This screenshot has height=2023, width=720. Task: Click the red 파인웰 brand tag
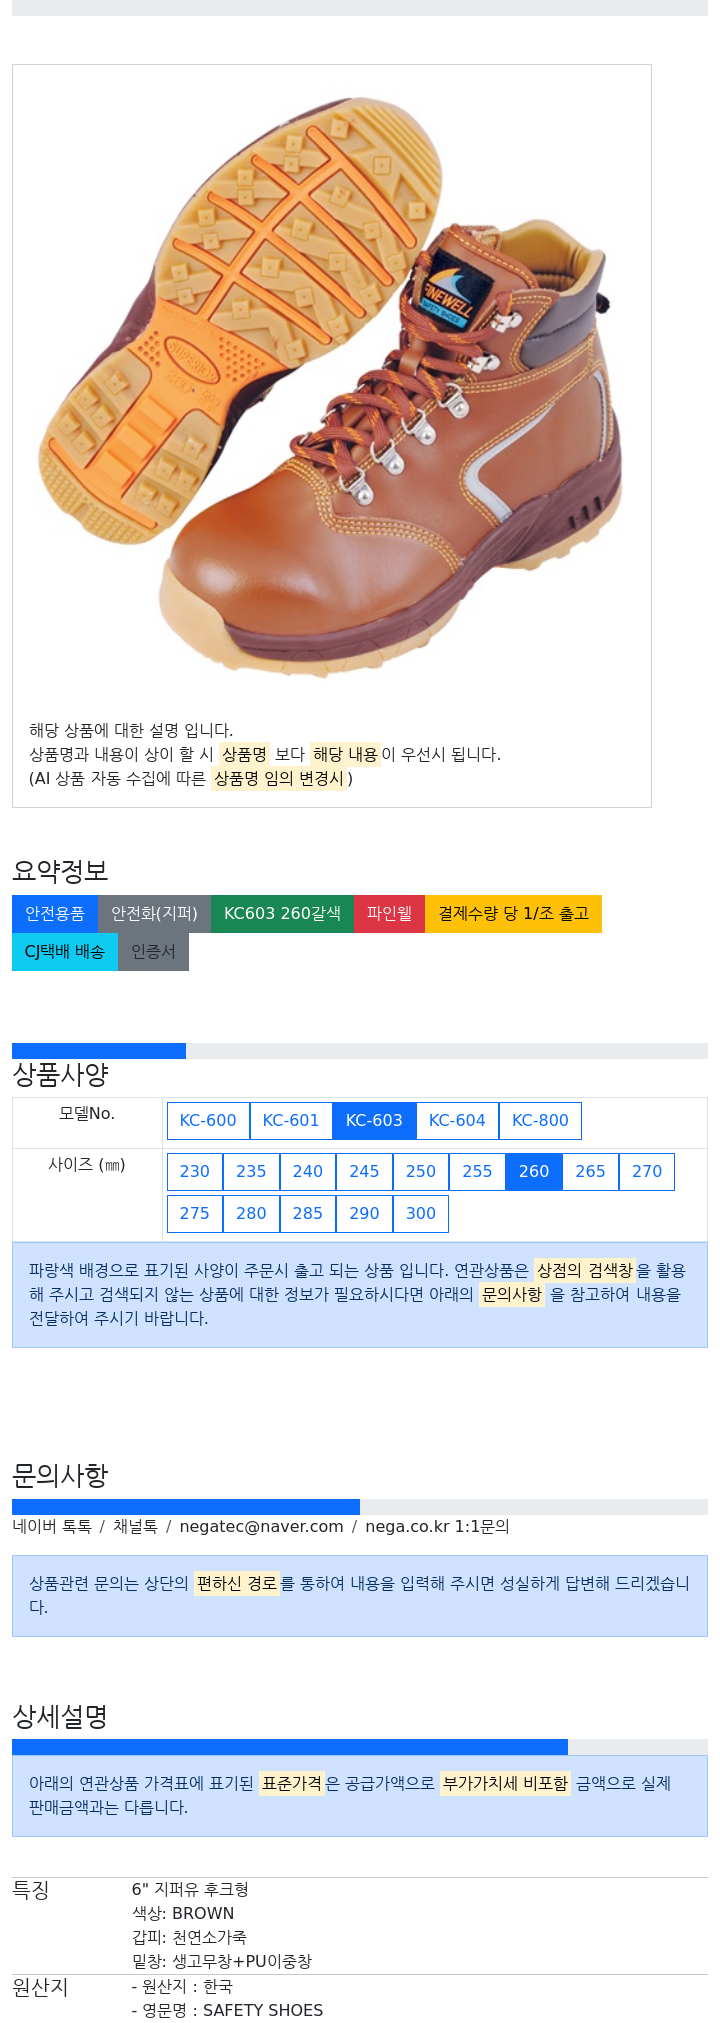click(x=389, y=914)
